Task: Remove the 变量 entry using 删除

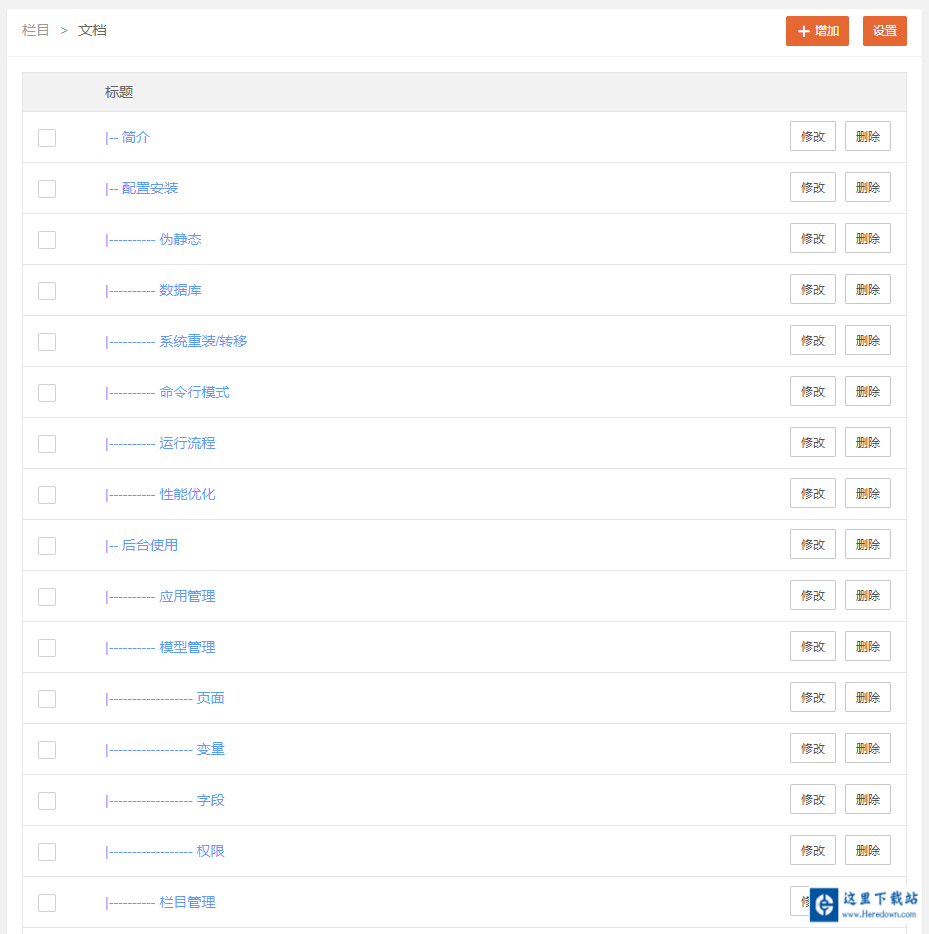Action: pyautogui.click(x=867, y=748)
